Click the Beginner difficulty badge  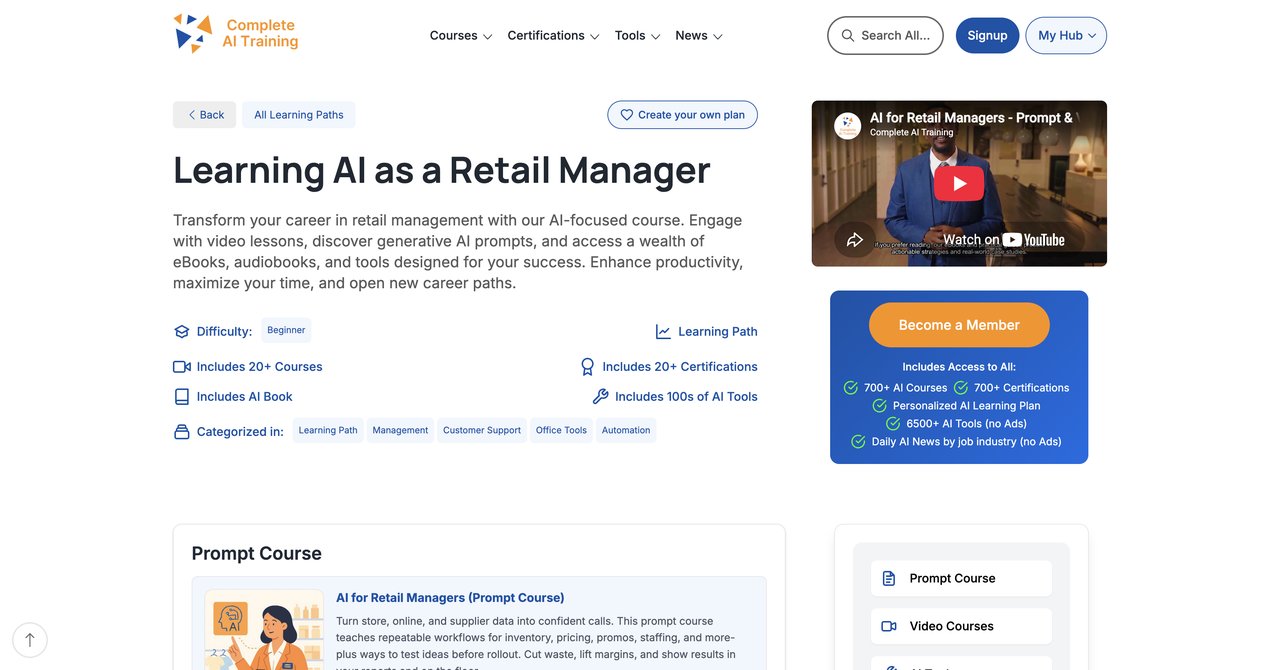pos(286,330)
